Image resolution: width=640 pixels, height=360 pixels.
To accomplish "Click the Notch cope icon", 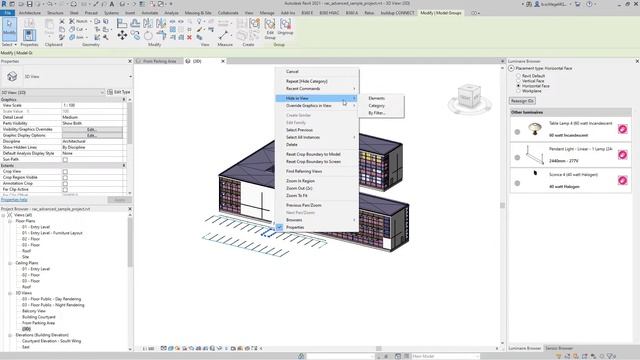I will click(72, 21).
